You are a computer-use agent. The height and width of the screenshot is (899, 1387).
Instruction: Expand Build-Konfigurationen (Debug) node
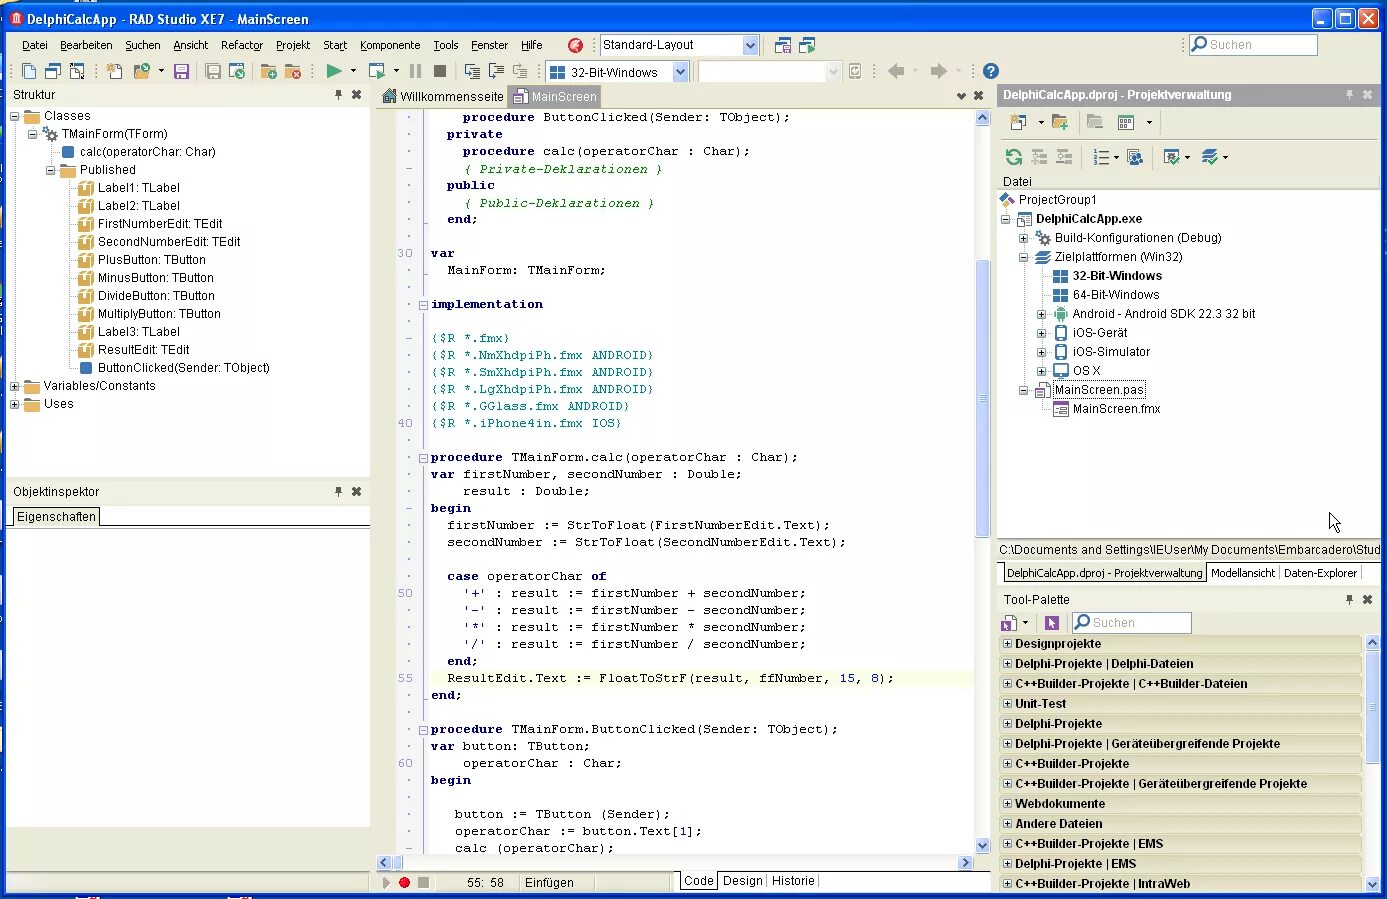click(x=1023, y=238)
